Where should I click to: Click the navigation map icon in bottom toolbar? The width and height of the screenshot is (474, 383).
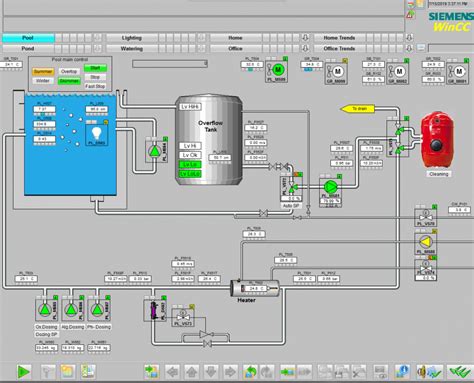pyautogui.click(x=88, y=371)
